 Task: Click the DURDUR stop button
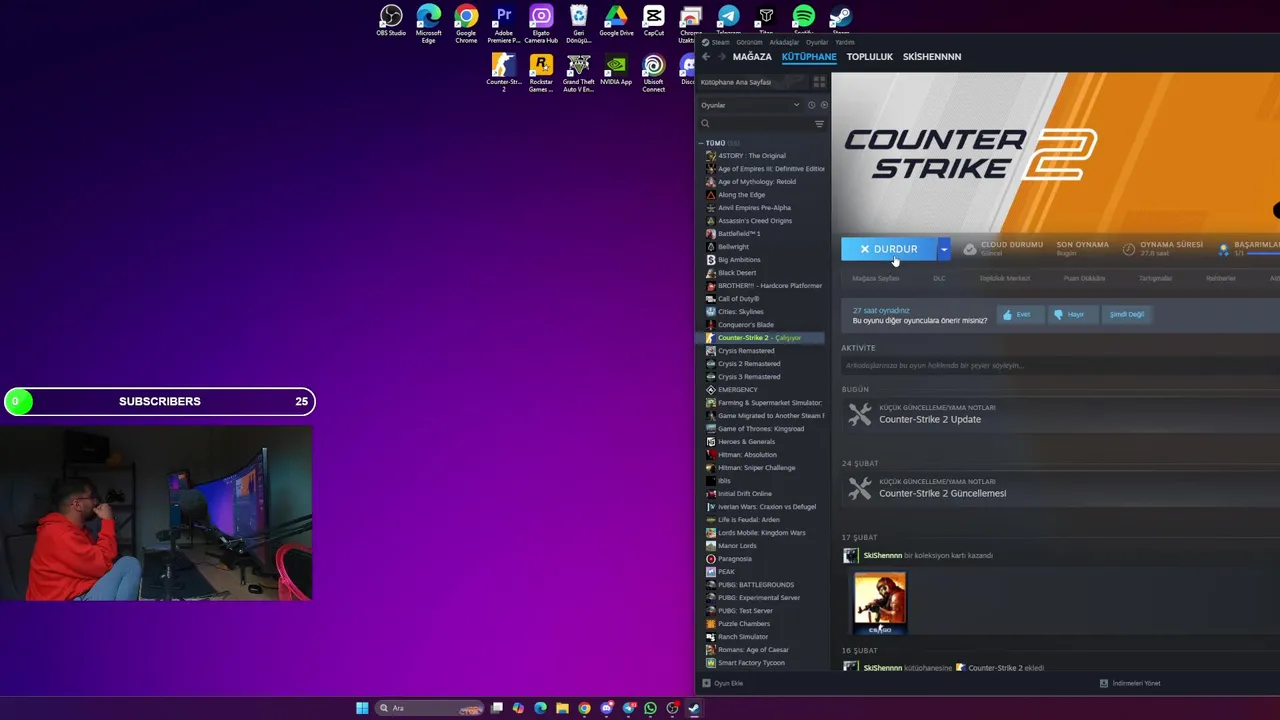(x=889, y=249)
